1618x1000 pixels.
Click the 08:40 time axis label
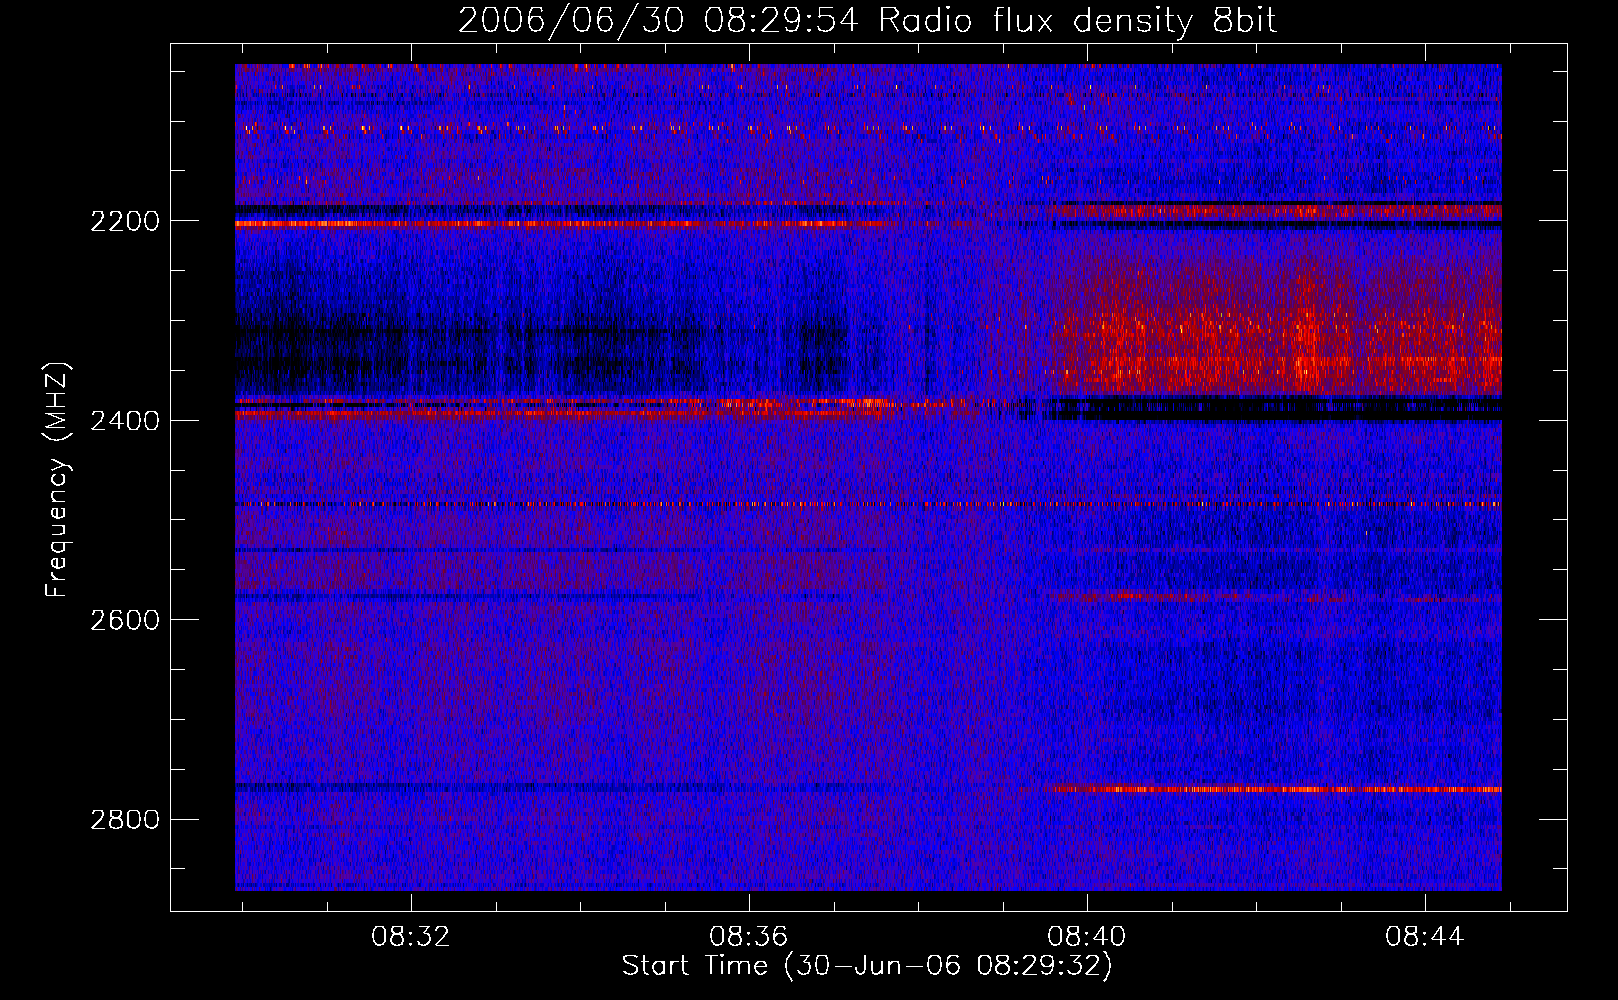point(1087,937)
